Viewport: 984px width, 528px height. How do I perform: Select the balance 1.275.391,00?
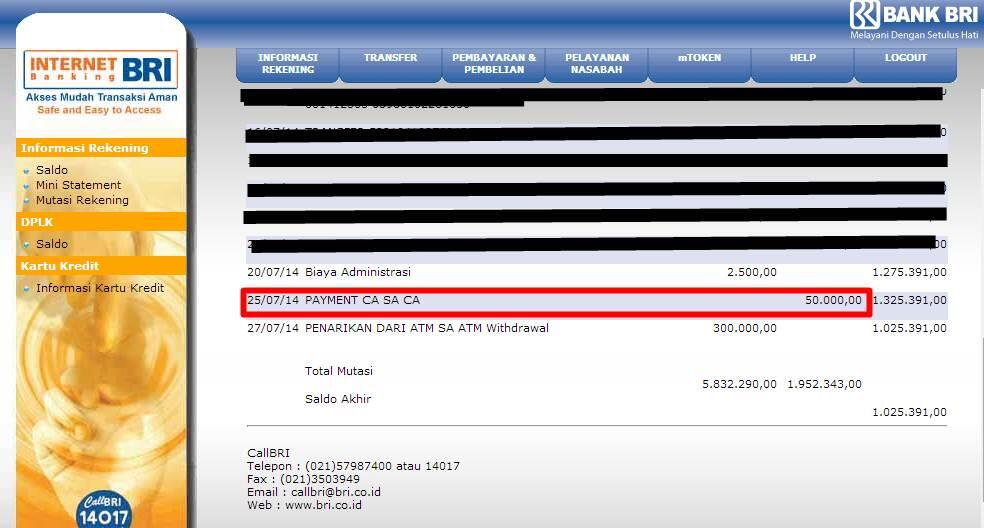[909, 272]
